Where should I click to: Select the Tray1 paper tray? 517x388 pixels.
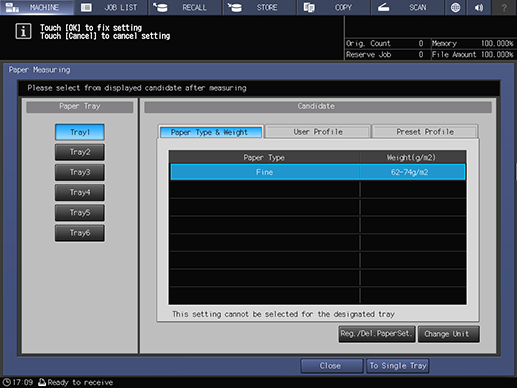[80, 132]
